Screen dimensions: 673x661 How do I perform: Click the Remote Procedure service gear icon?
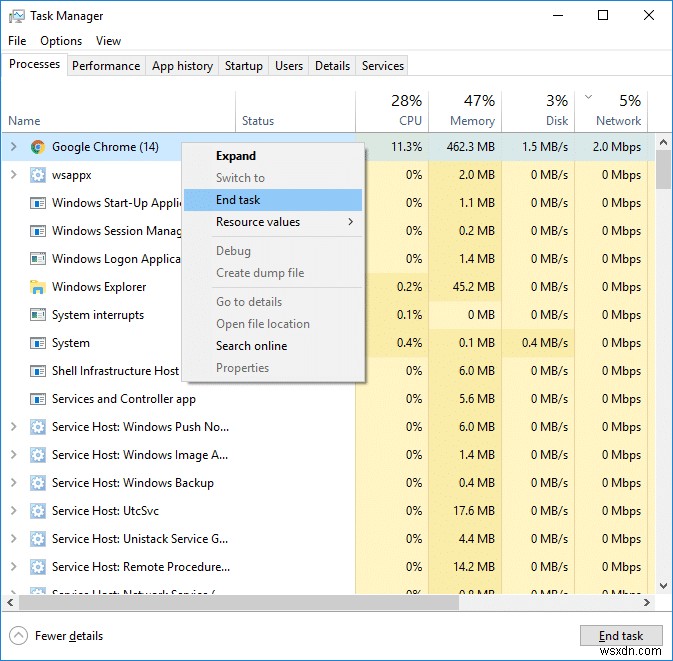[x=38, y=567]
